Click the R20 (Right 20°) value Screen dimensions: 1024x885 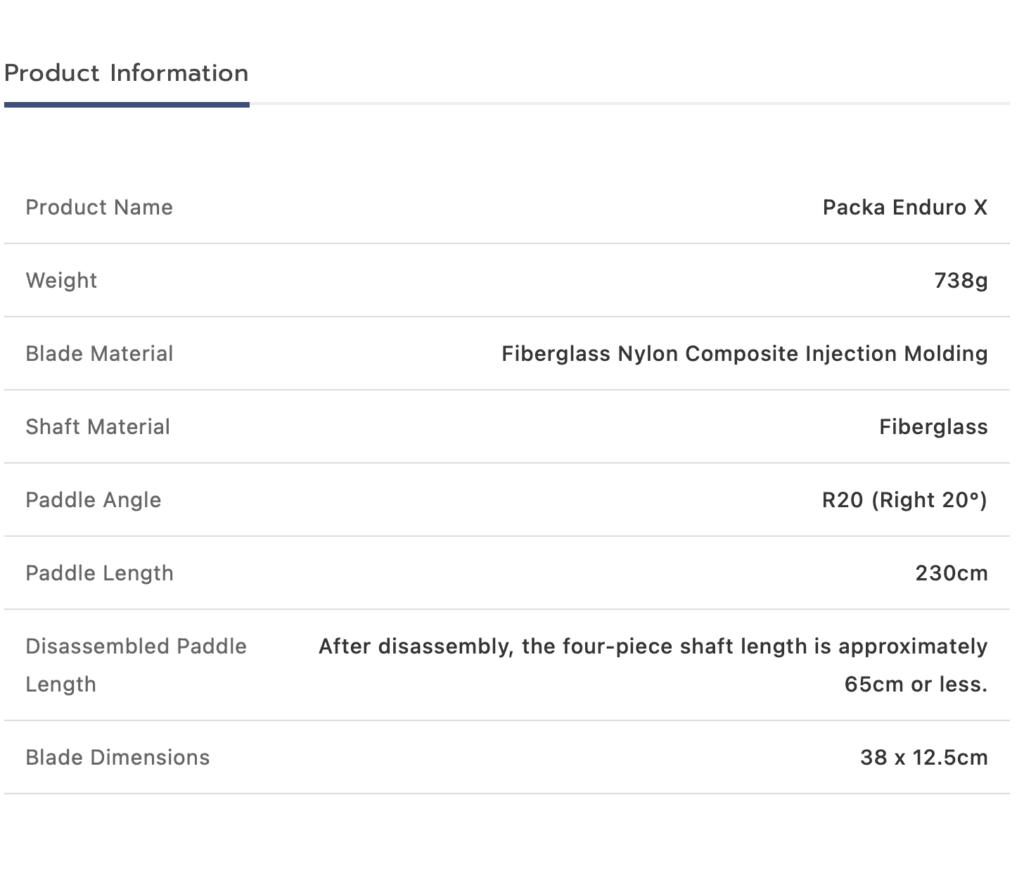coord(904,499)
